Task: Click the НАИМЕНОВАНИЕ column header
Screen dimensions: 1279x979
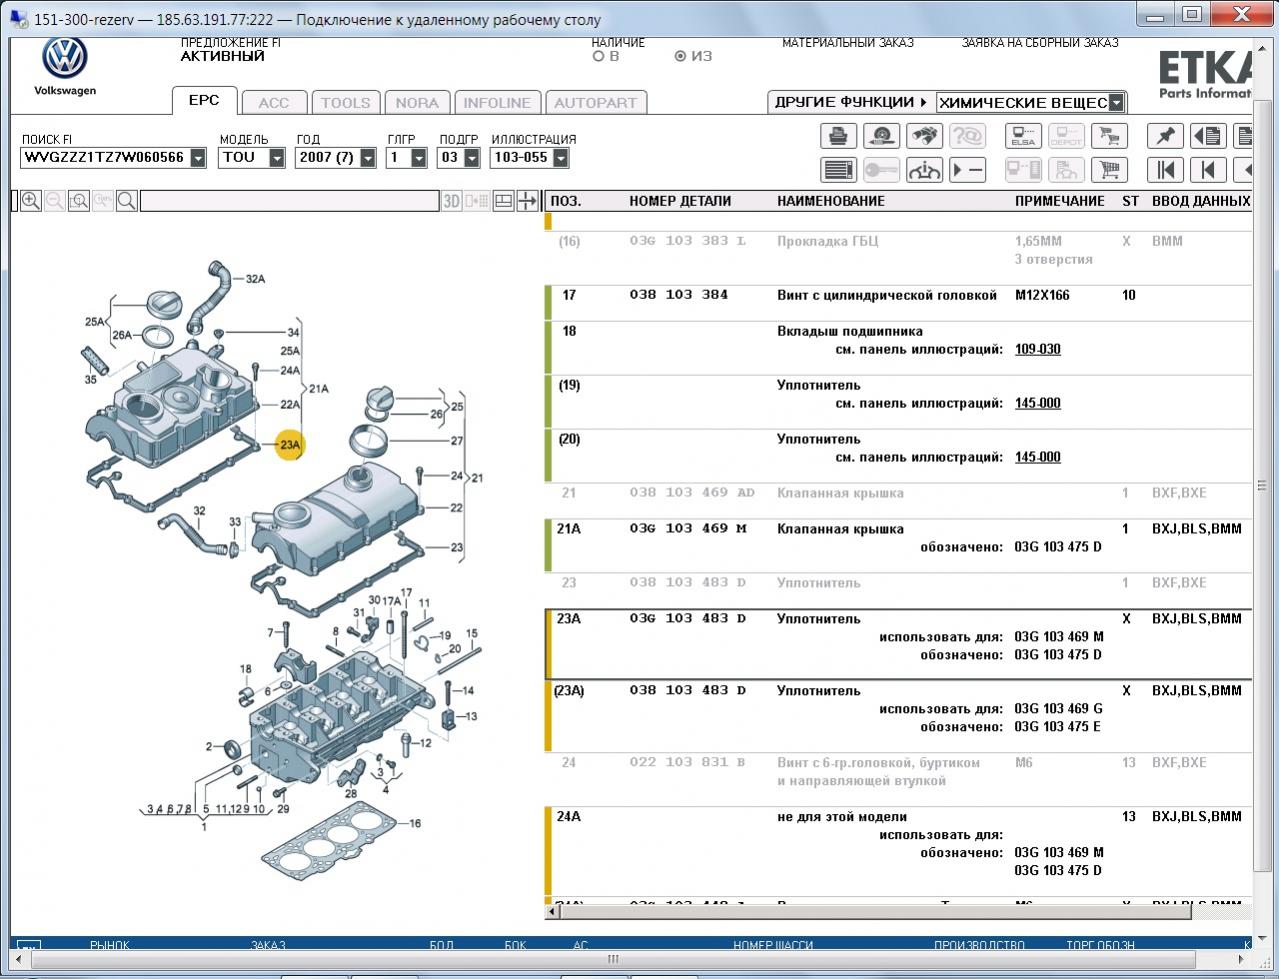Action: pyautogui.click(x=831, y=201)
